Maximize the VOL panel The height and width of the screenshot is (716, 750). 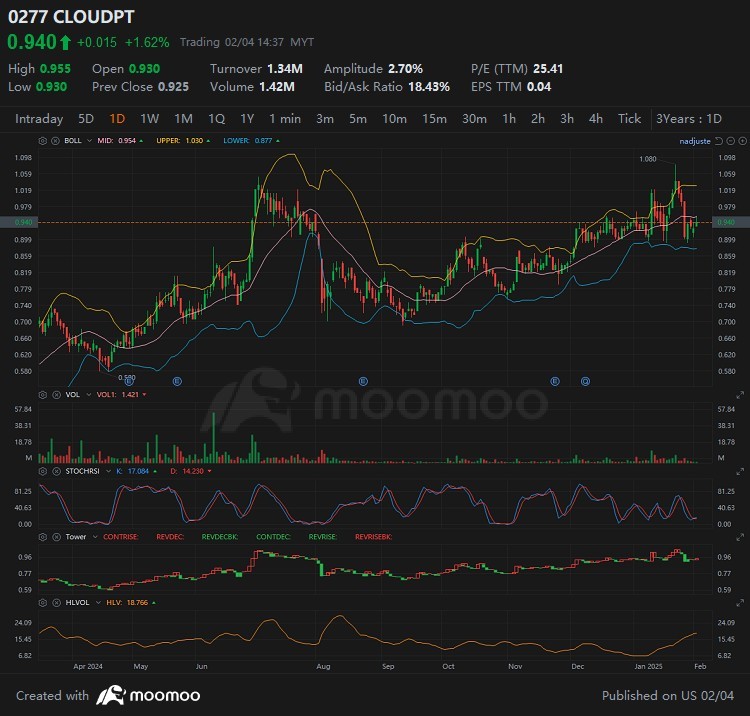coord(740,395)
